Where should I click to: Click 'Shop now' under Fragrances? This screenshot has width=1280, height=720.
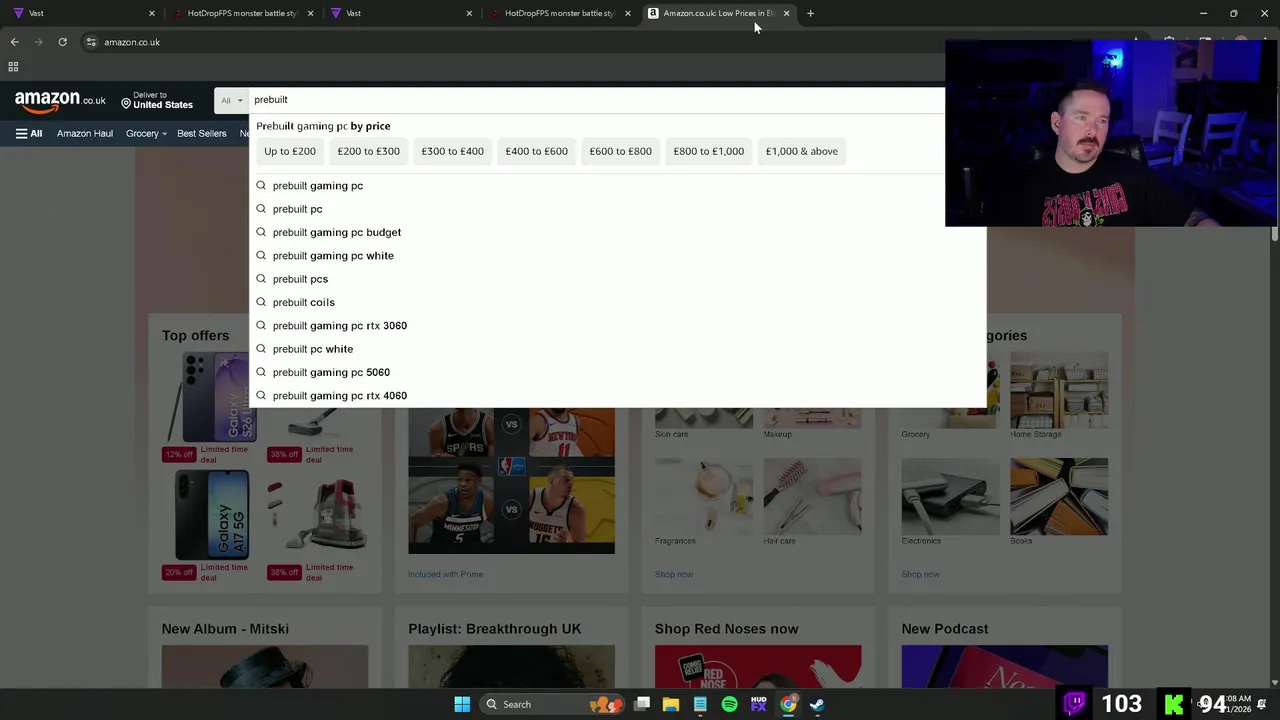(674, 574)
